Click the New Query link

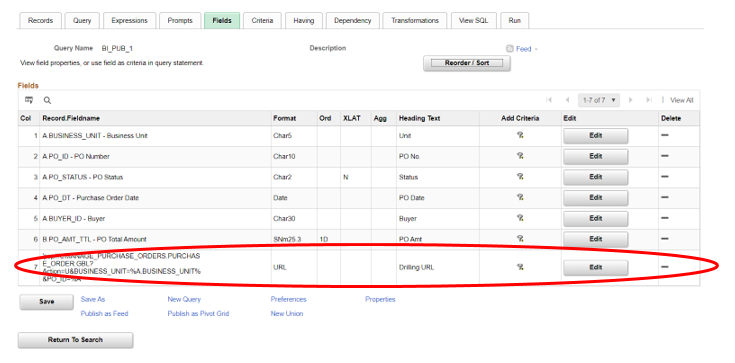(x=184, y=299)
